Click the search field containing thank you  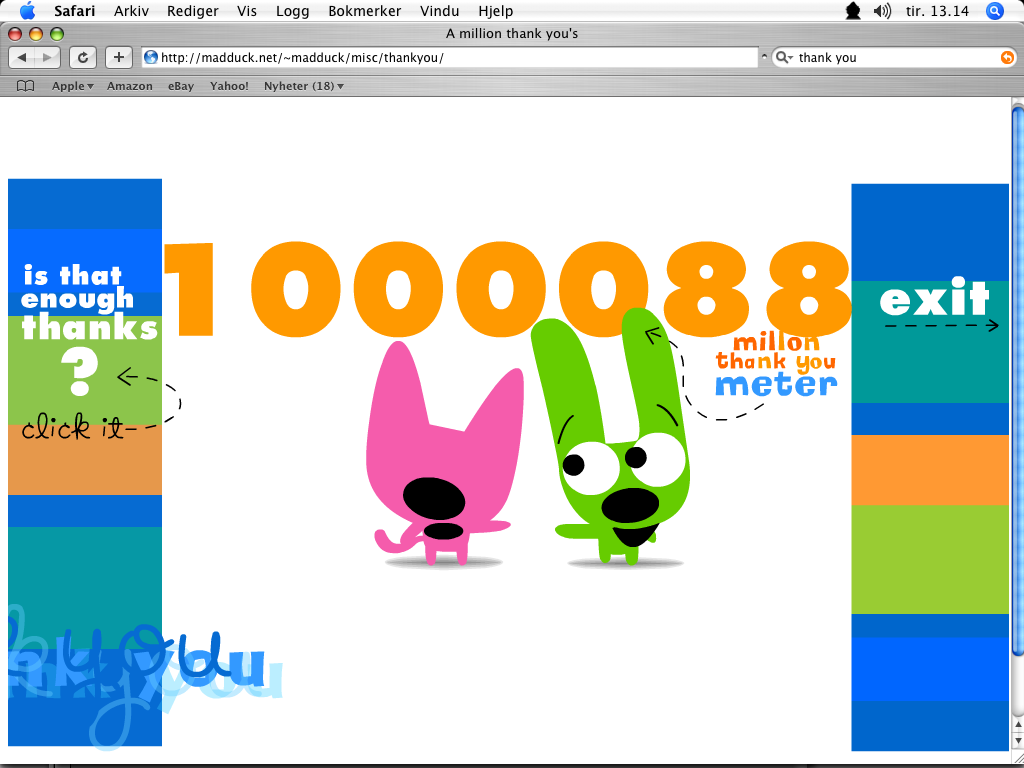point(895,57)
